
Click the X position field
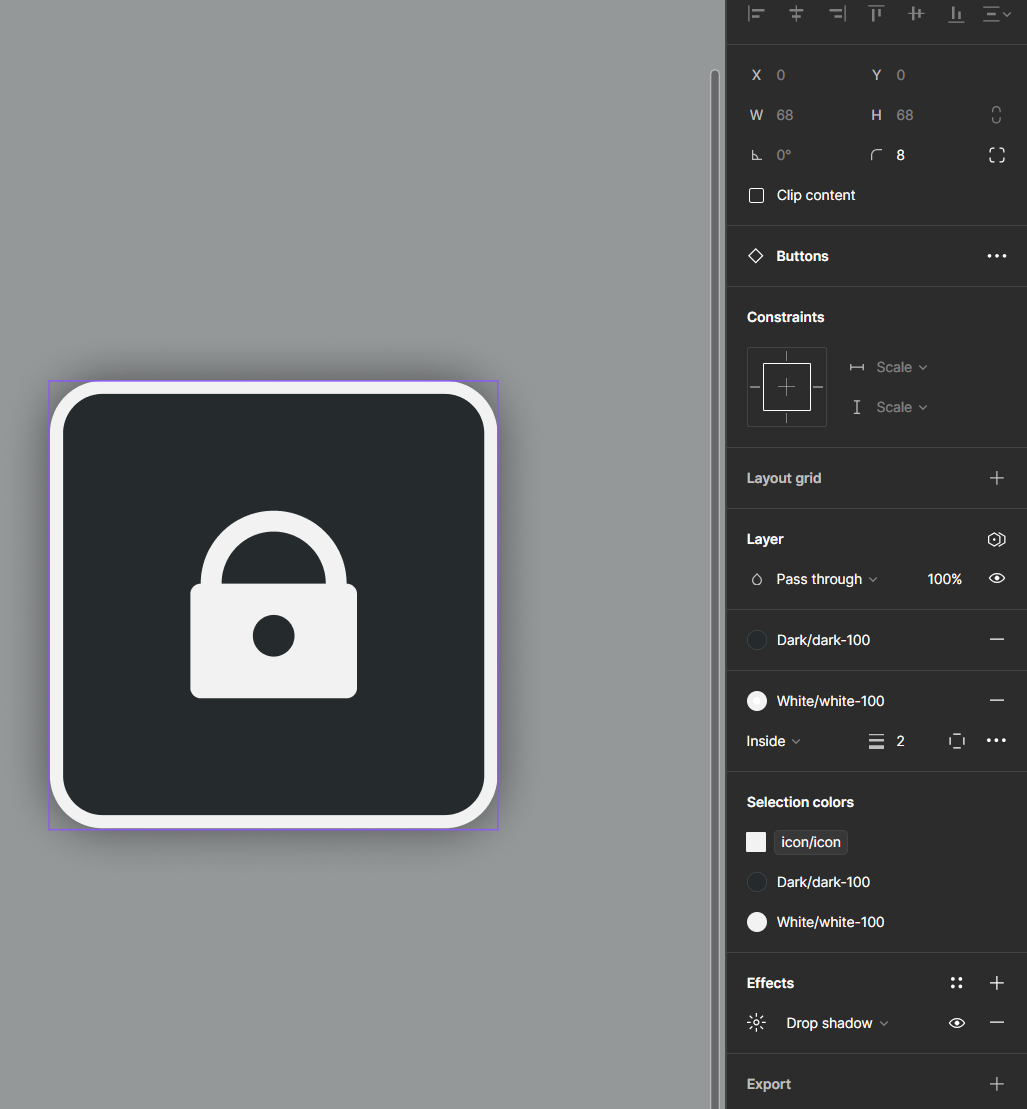[x=799, y=75]
